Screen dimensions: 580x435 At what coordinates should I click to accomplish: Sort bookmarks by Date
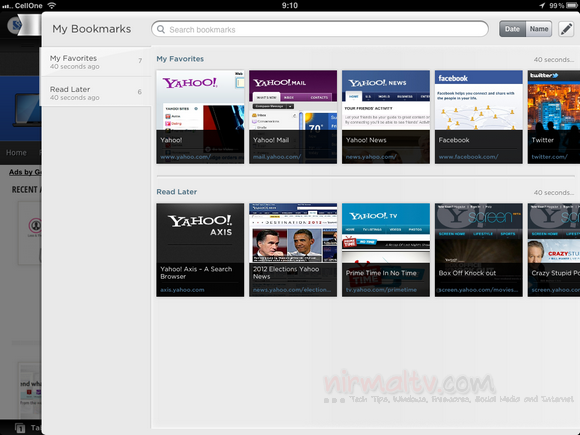(x=512, y=29)
